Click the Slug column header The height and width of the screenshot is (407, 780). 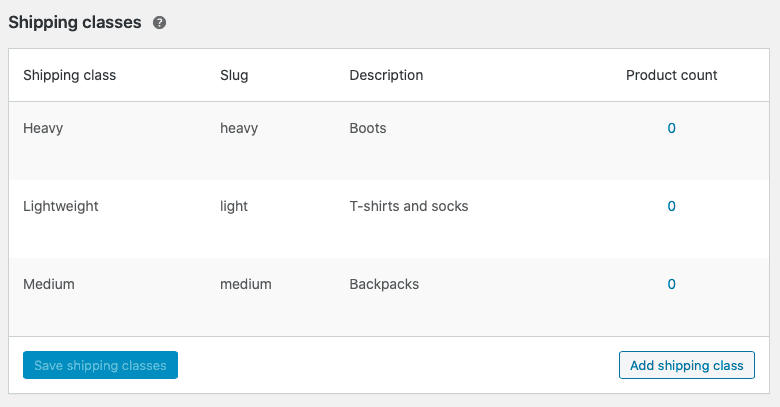pyautogui.click(x=234, y=75)
